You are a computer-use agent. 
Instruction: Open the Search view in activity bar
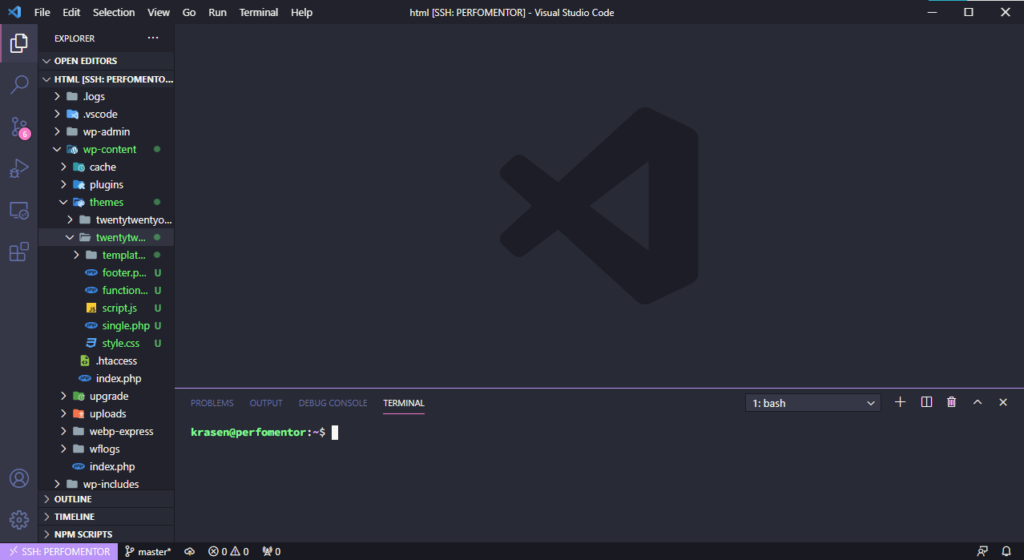(x=19, y=85)
